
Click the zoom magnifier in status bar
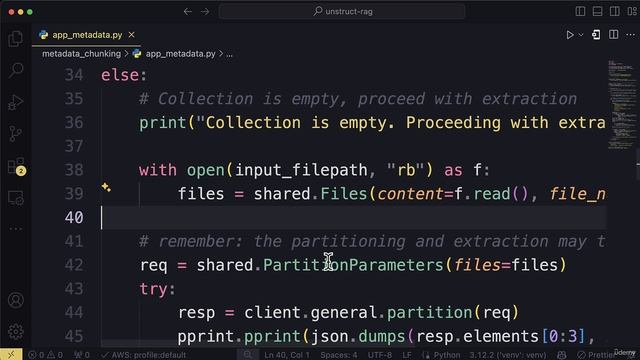[x=248, y=355]
